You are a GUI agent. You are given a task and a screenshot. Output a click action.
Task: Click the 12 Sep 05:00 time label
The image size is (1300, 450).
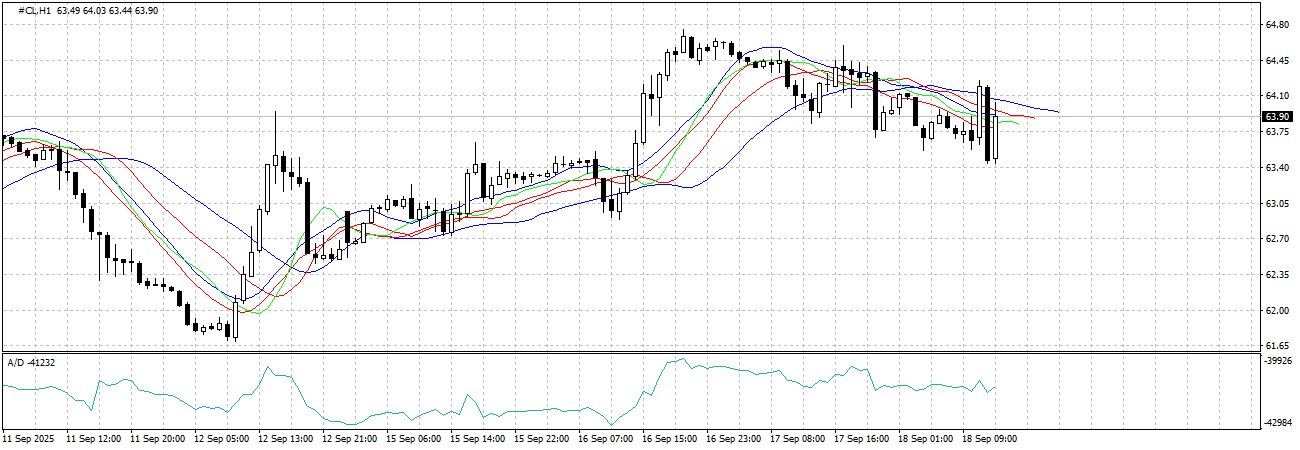coord(221,439)
